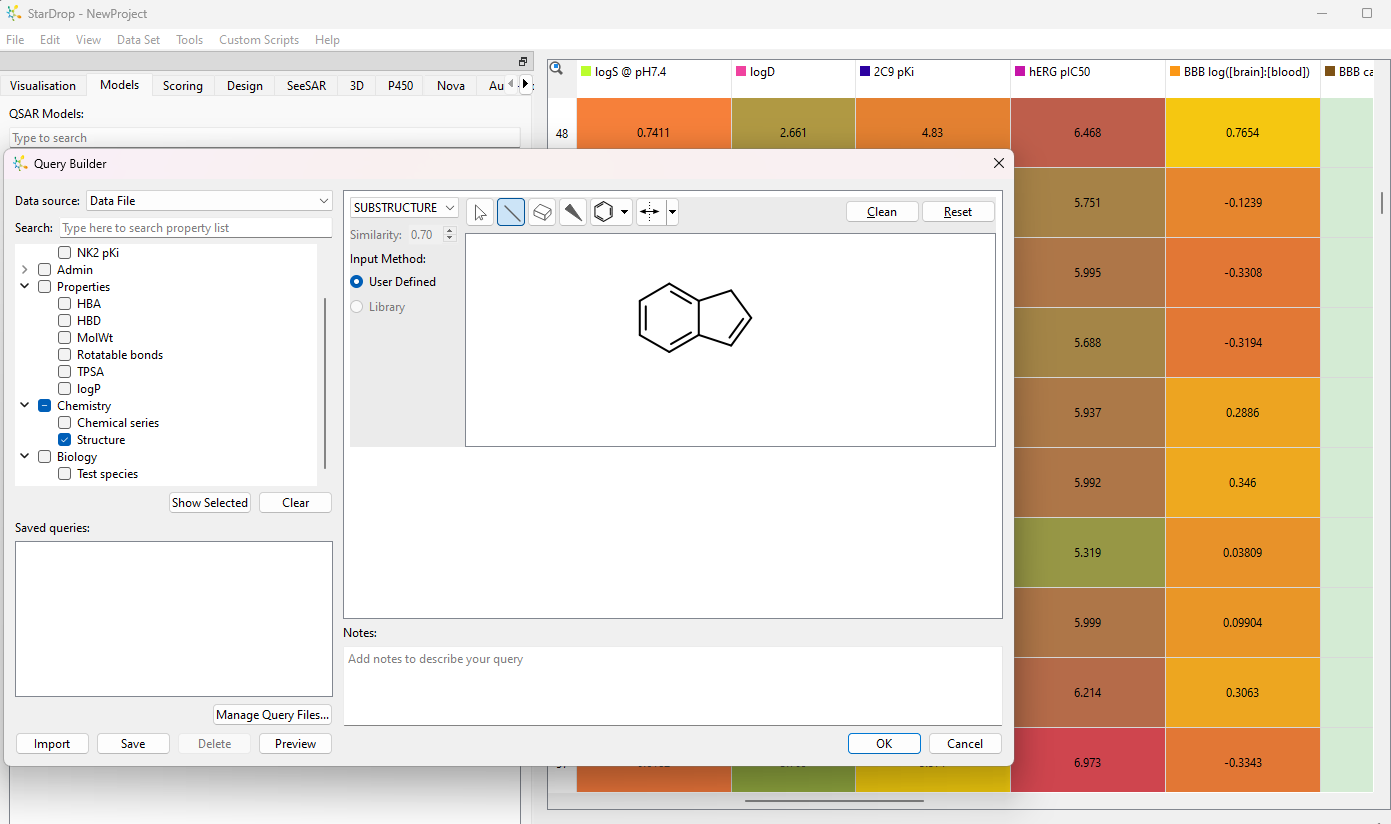The width and height of the screenshot is (1391, 824).
Task: Click the green logS @ pH7.4 color swatch
Action: click(586, 72)
